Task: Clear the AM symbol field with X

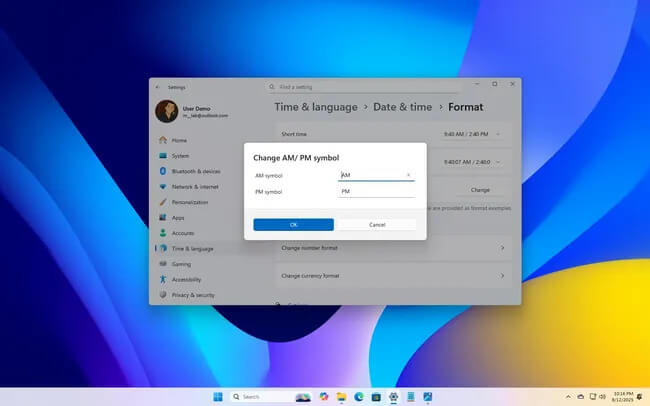Action: click(x=408, y=175)
